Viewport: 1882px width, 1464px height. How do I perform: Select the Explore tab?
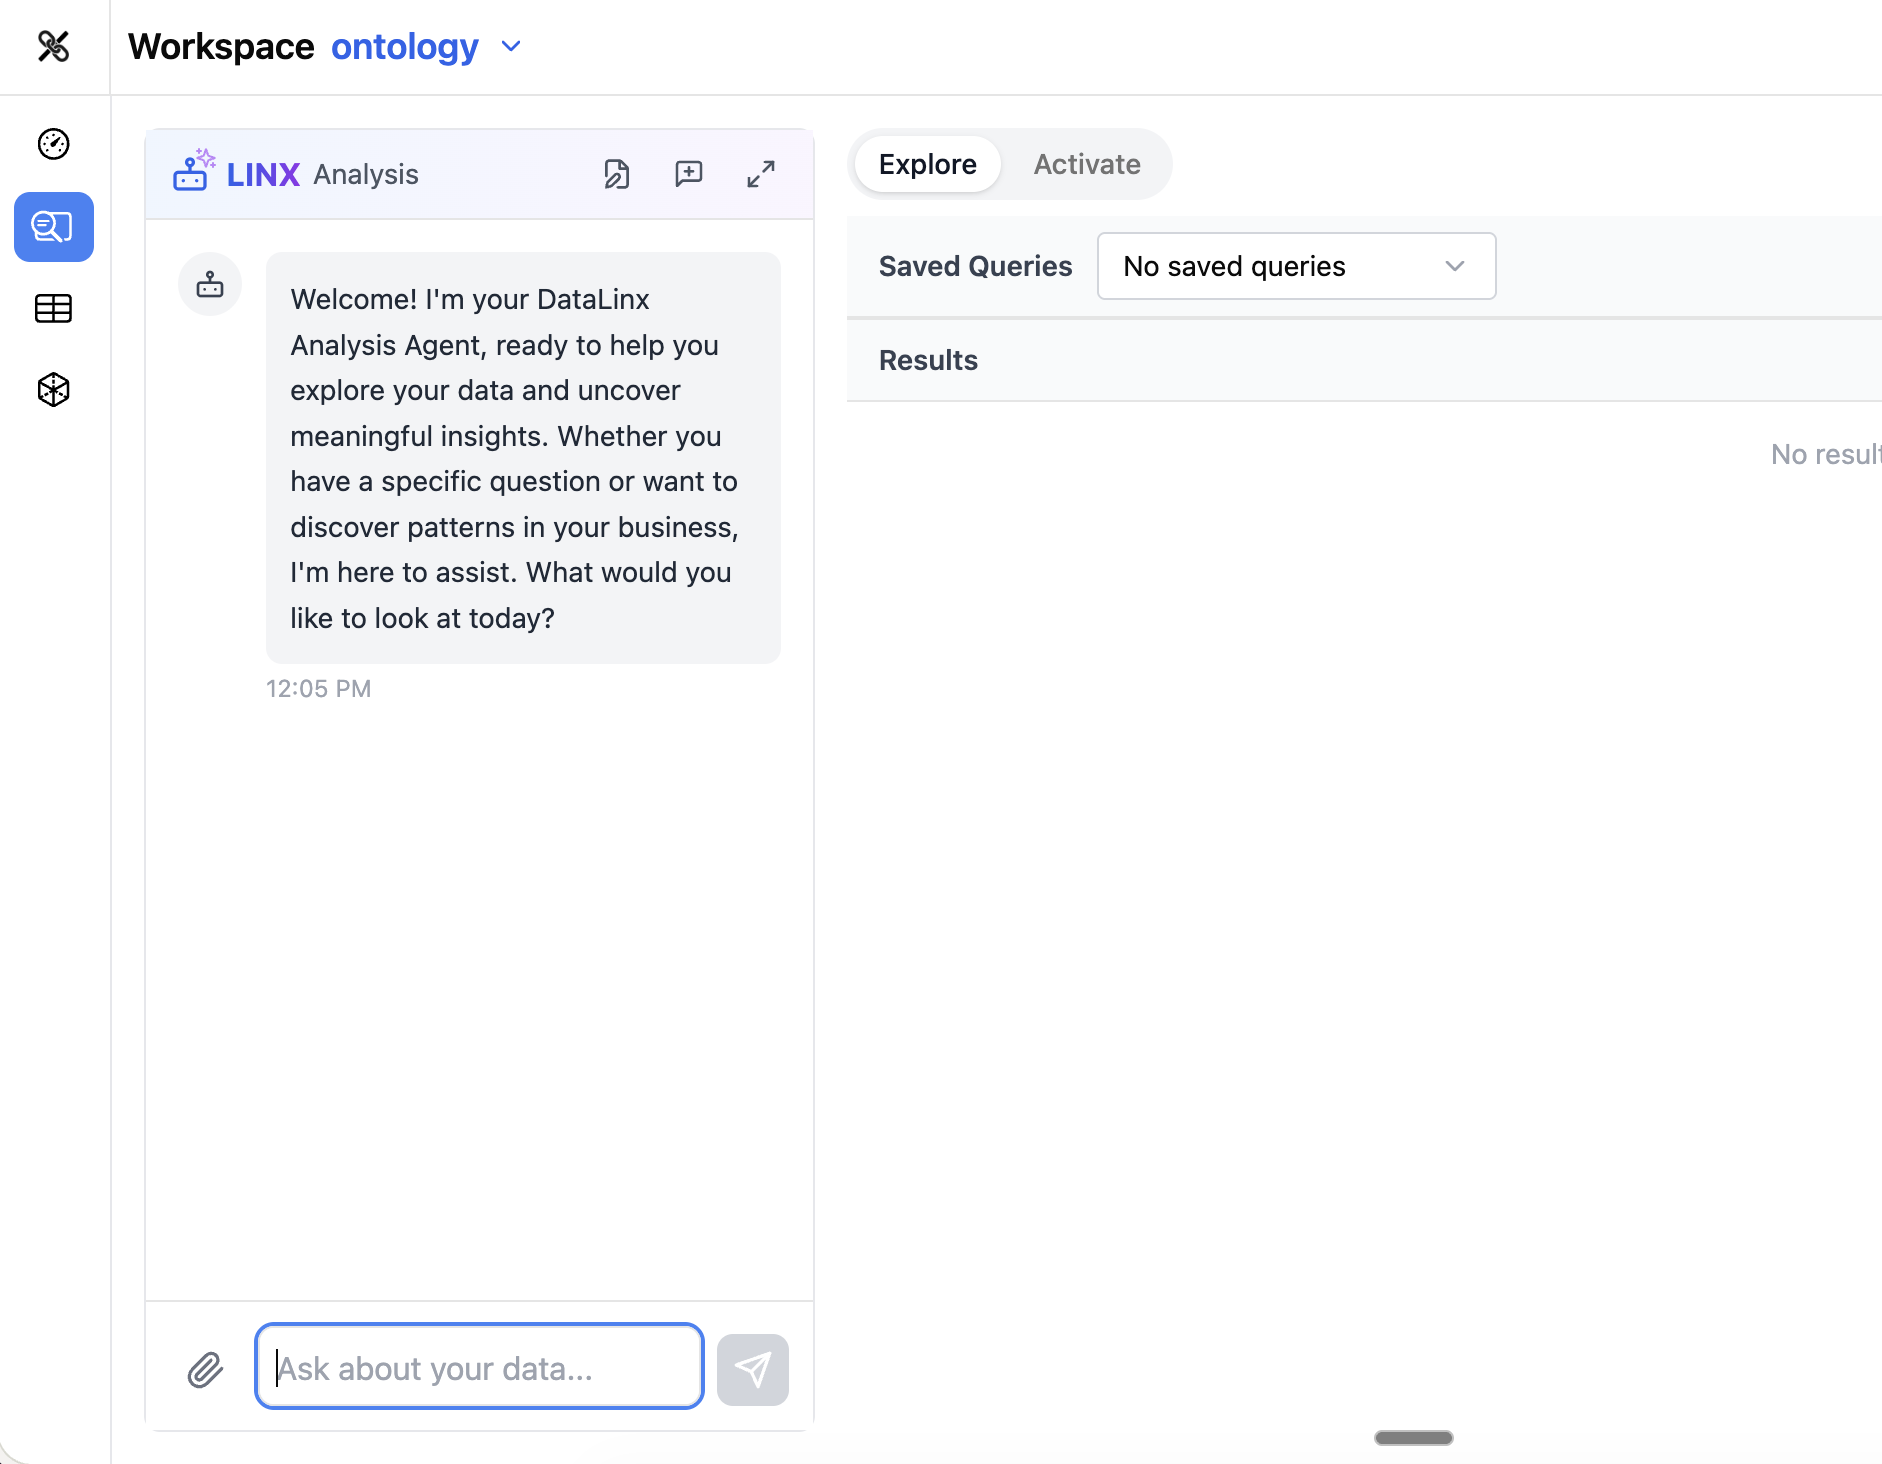(926, 164)
